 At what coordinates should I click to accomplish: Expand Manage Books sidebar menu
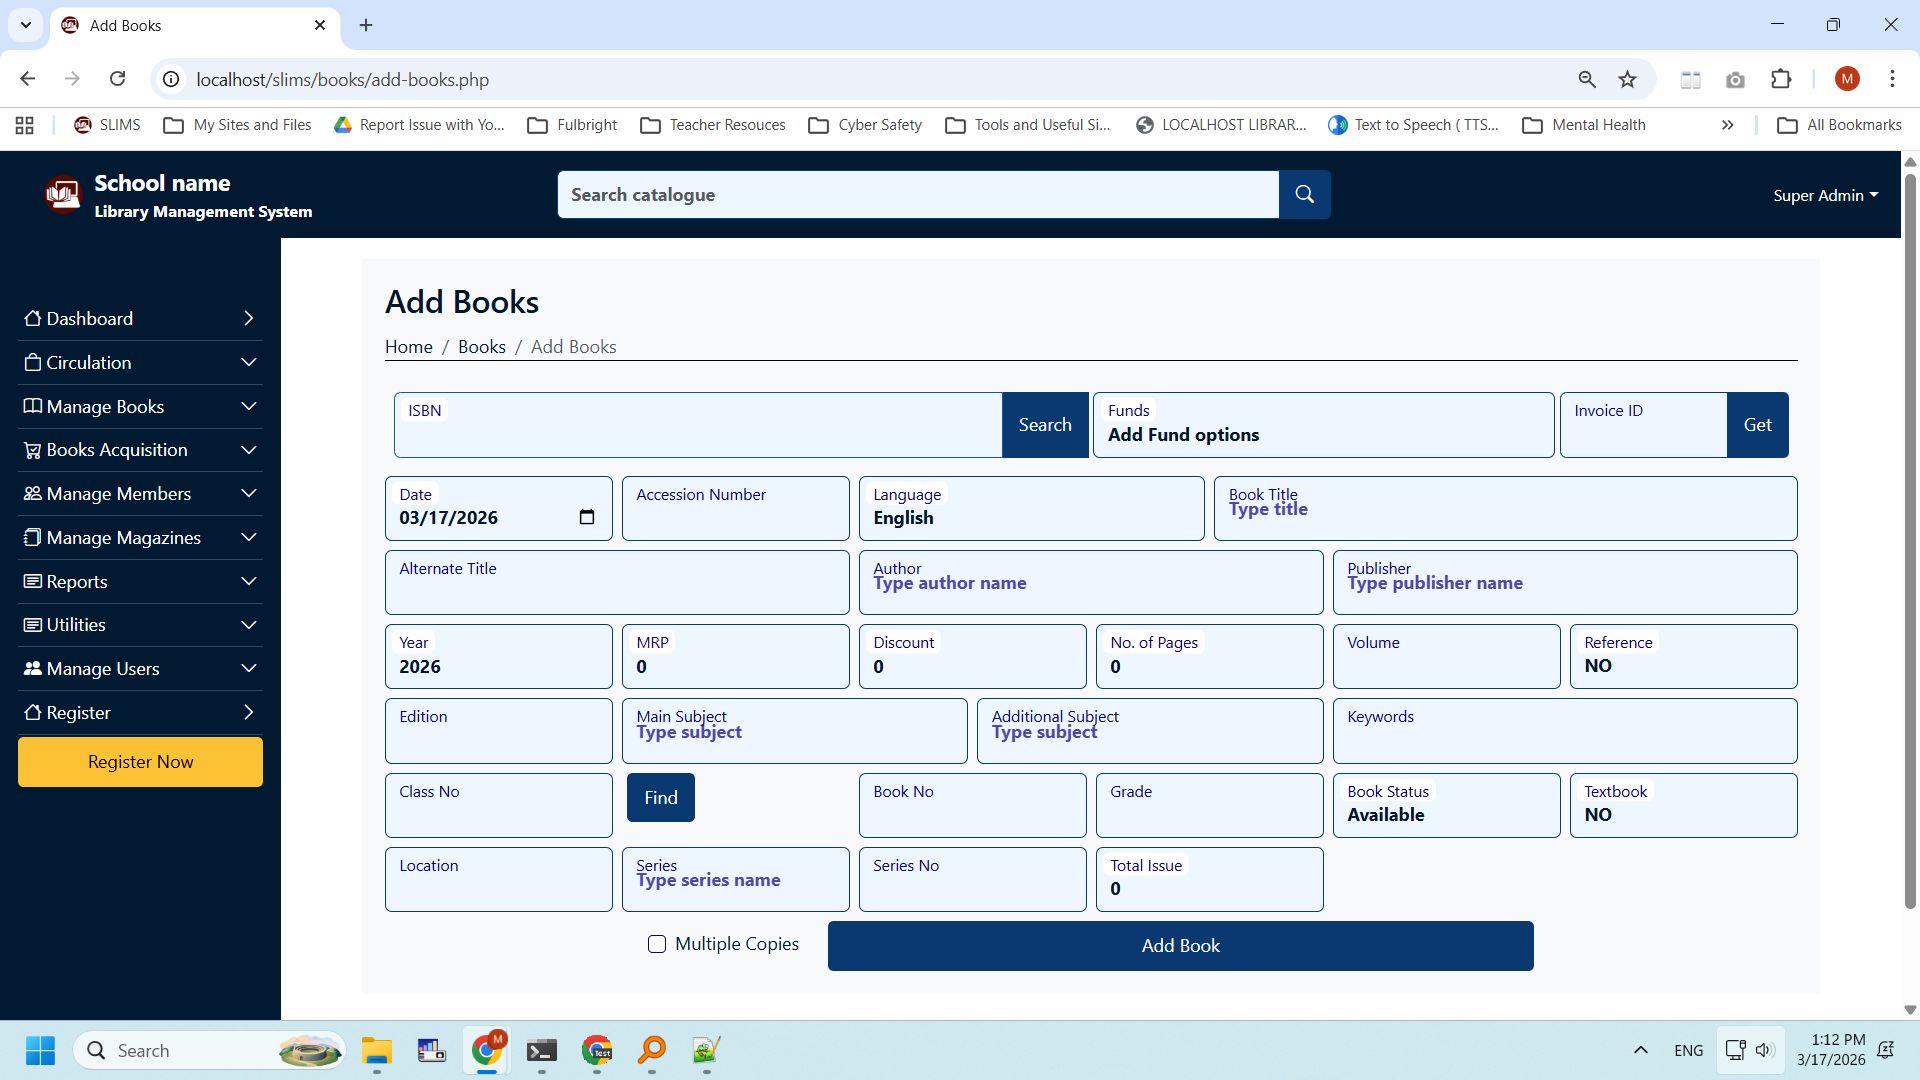tap(140, 406)
